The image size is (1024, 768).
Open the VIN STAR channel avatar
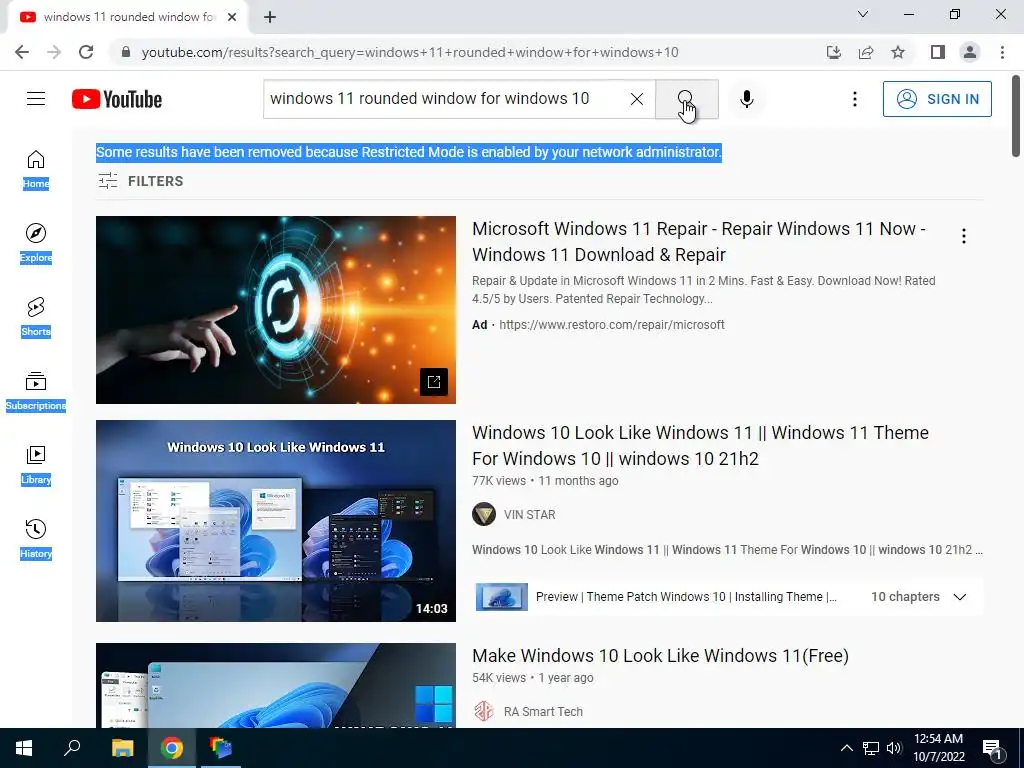click(x=484, y=515)
